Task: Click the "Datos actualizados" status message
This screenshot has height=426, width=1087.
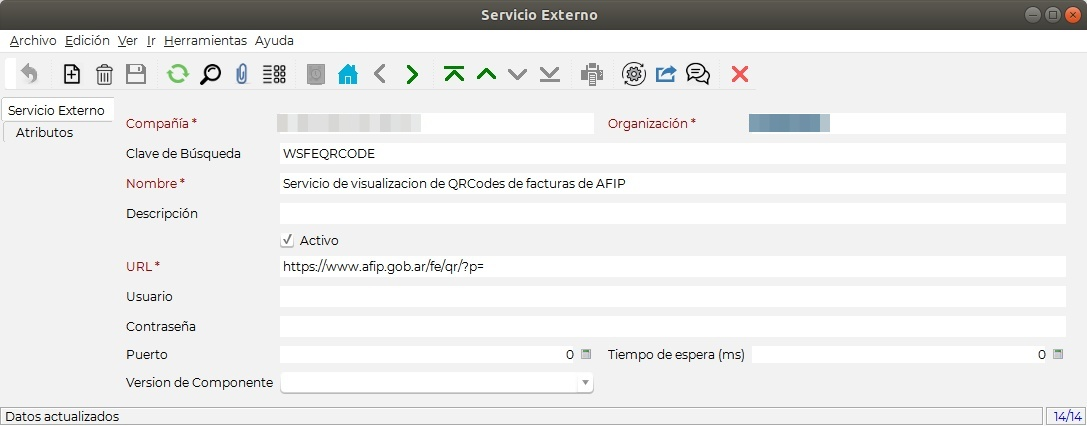Action: (x=62, y=416)
